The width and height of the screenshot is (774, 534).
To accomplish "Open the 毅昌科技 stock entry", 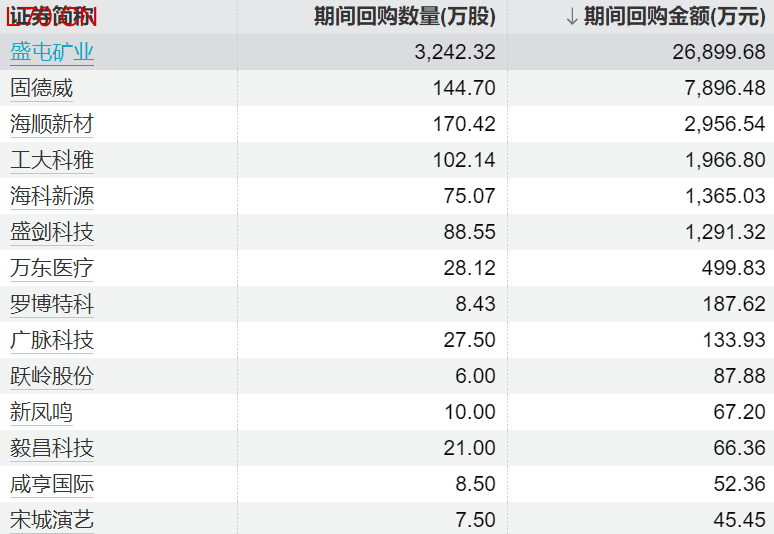I will coord(52,448).
